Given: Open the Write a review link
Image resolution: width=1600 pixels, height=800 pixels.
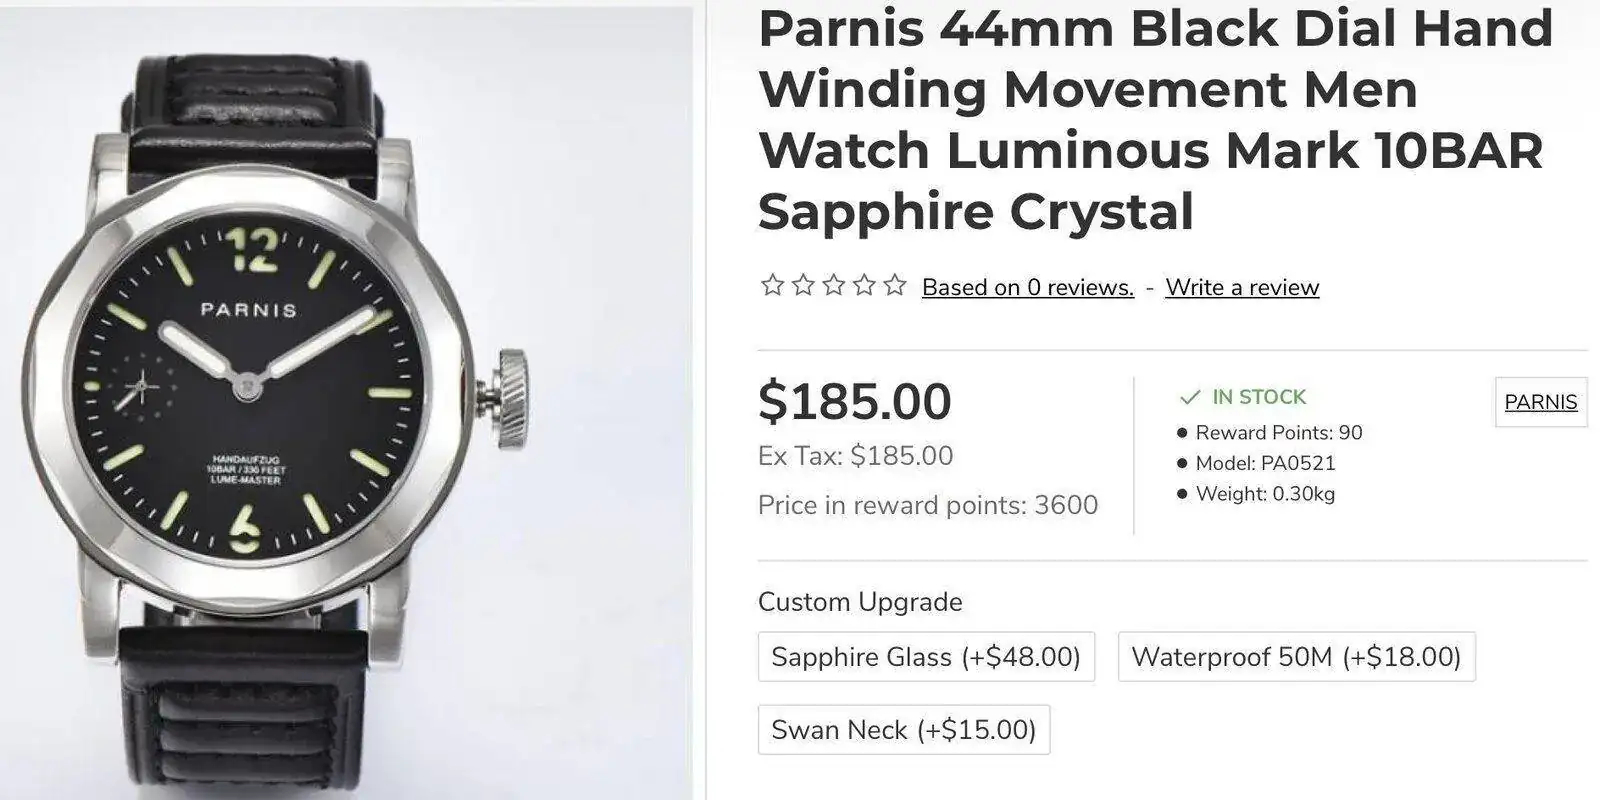Looking at the screenshot, I should click(1242, 288).
